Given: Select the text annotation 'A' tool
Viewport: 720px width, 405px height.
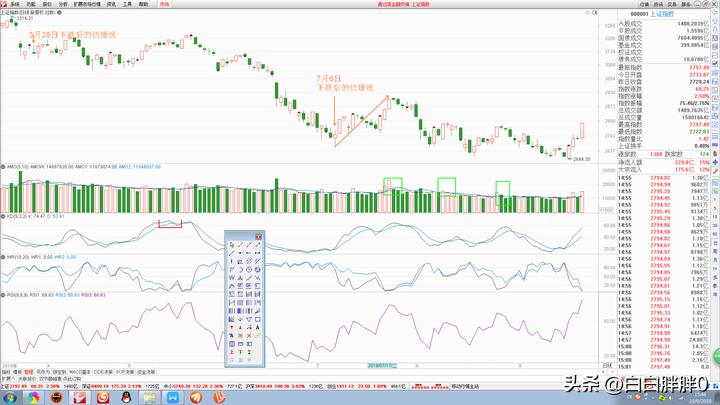Looking at the screenshot, I should pyautogui.click(x=258, y=326).
